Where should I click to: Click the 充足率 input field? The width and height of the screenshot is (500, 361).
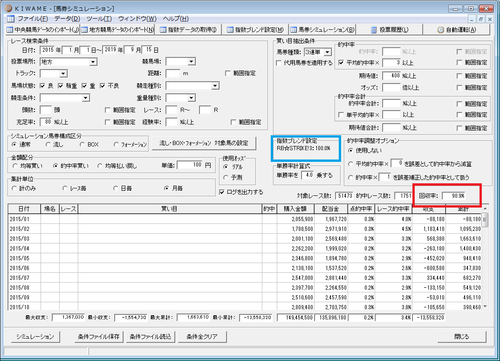click(x=46, y=122)
